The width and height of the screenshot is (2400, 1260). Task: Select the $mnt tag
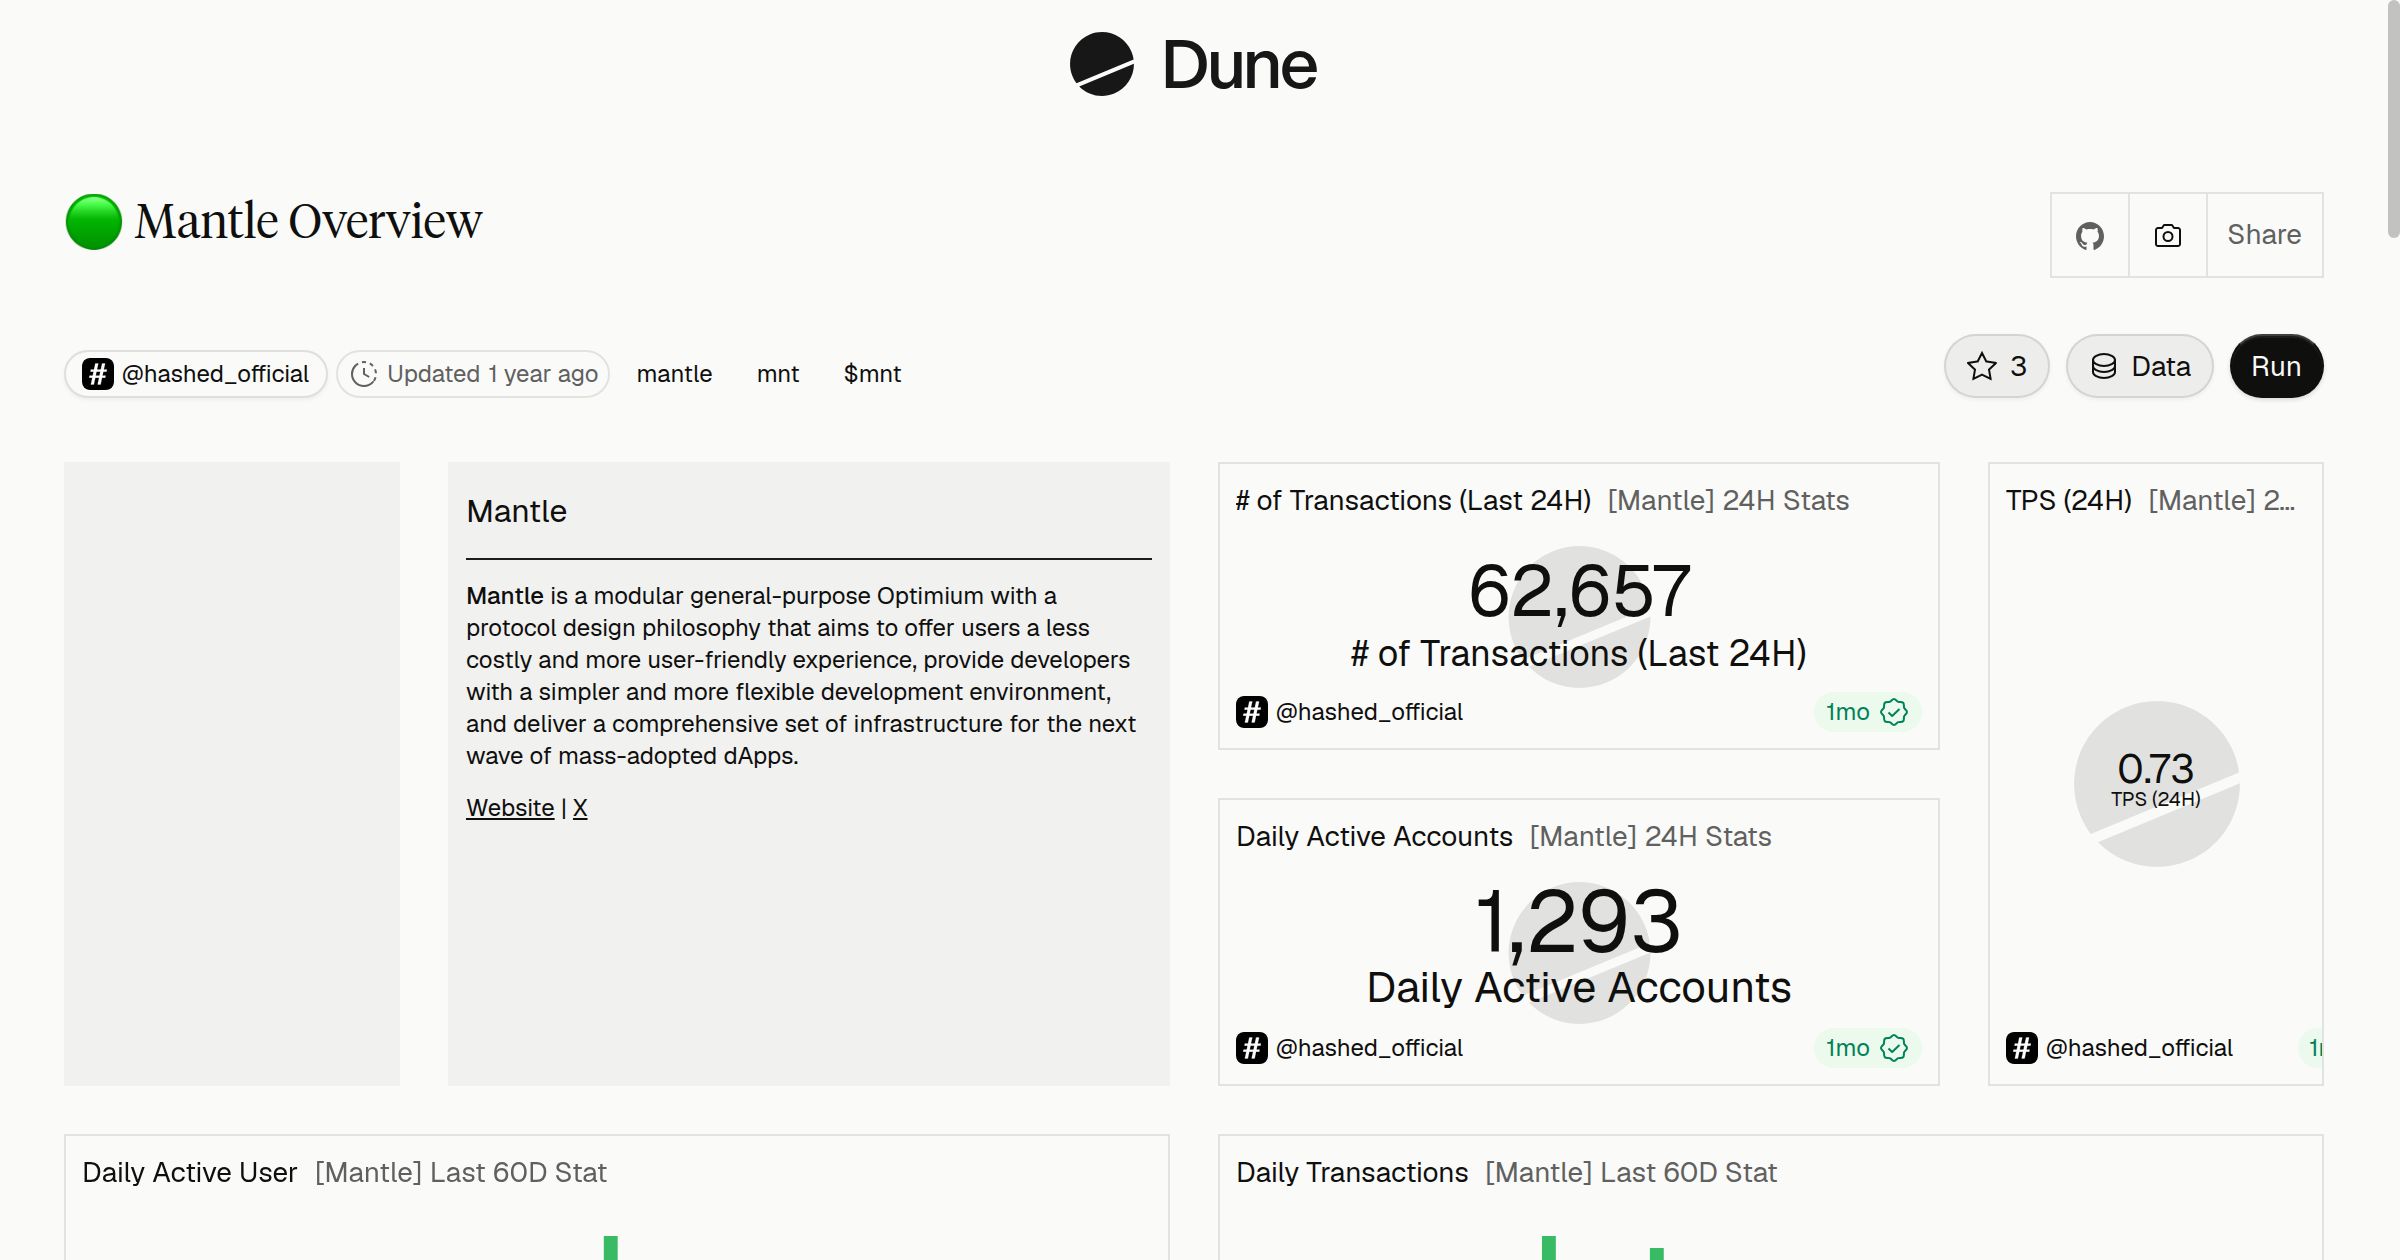pyautogui.click(x=872, y=374)
